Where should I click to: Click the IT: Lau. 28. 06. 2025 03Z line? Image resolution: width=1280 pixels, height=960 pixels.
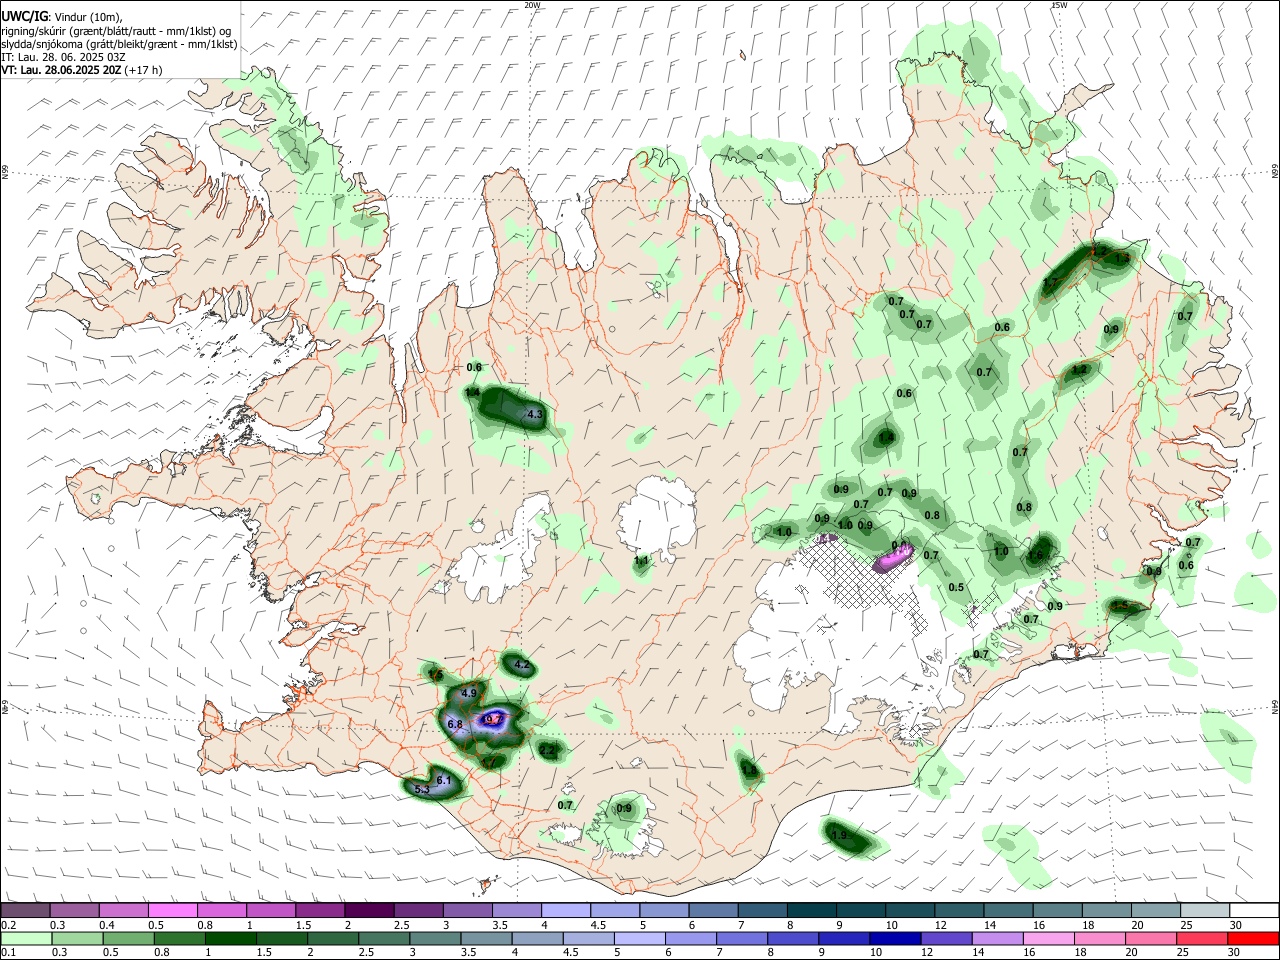pos(63,57)
